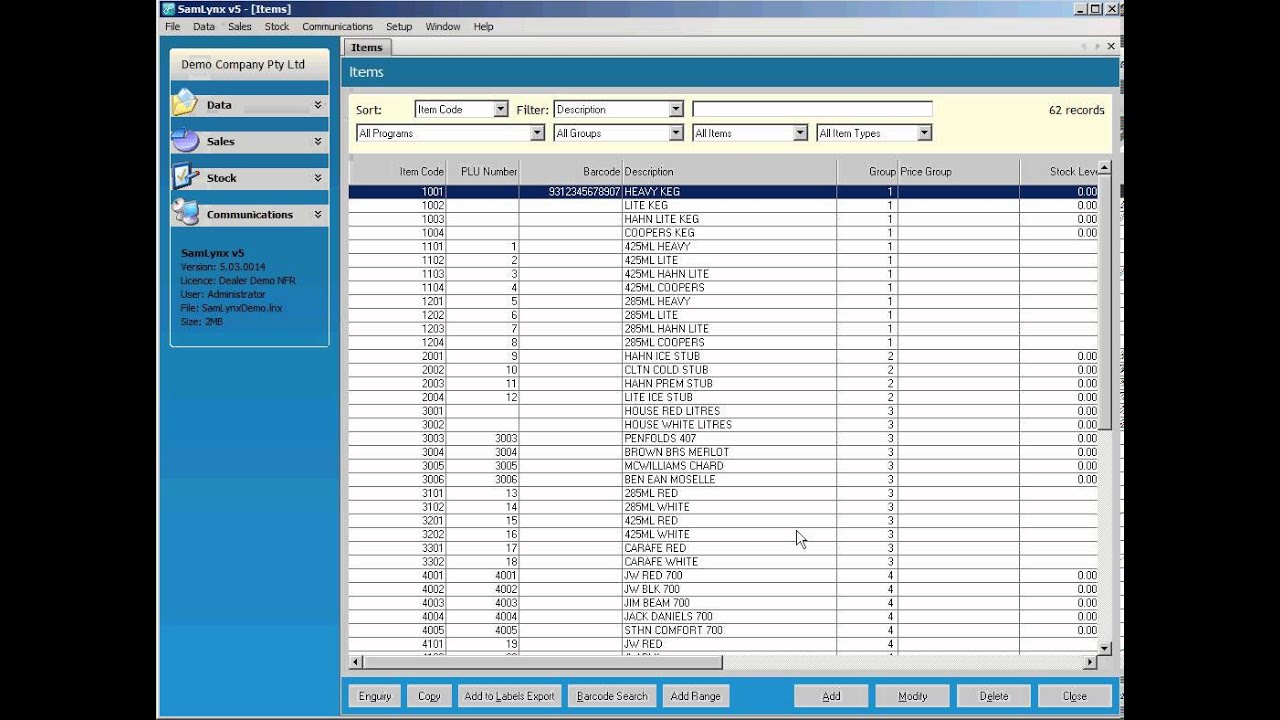Select the COOPERS KEG row
Image resolution: width=1280 pixels, height=720 pixels.
pos(723,233)
